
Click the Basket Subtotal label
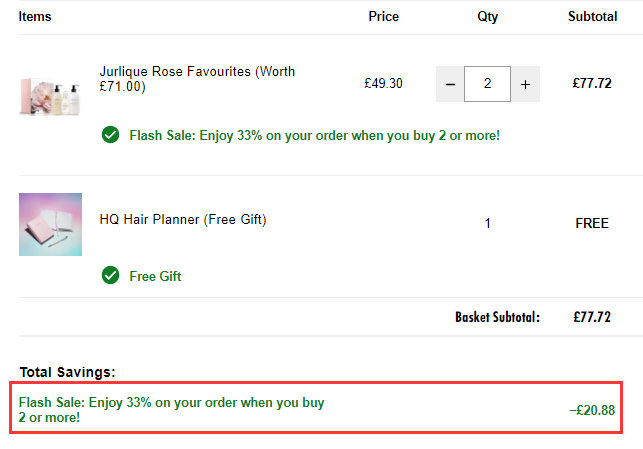(497, 317)
